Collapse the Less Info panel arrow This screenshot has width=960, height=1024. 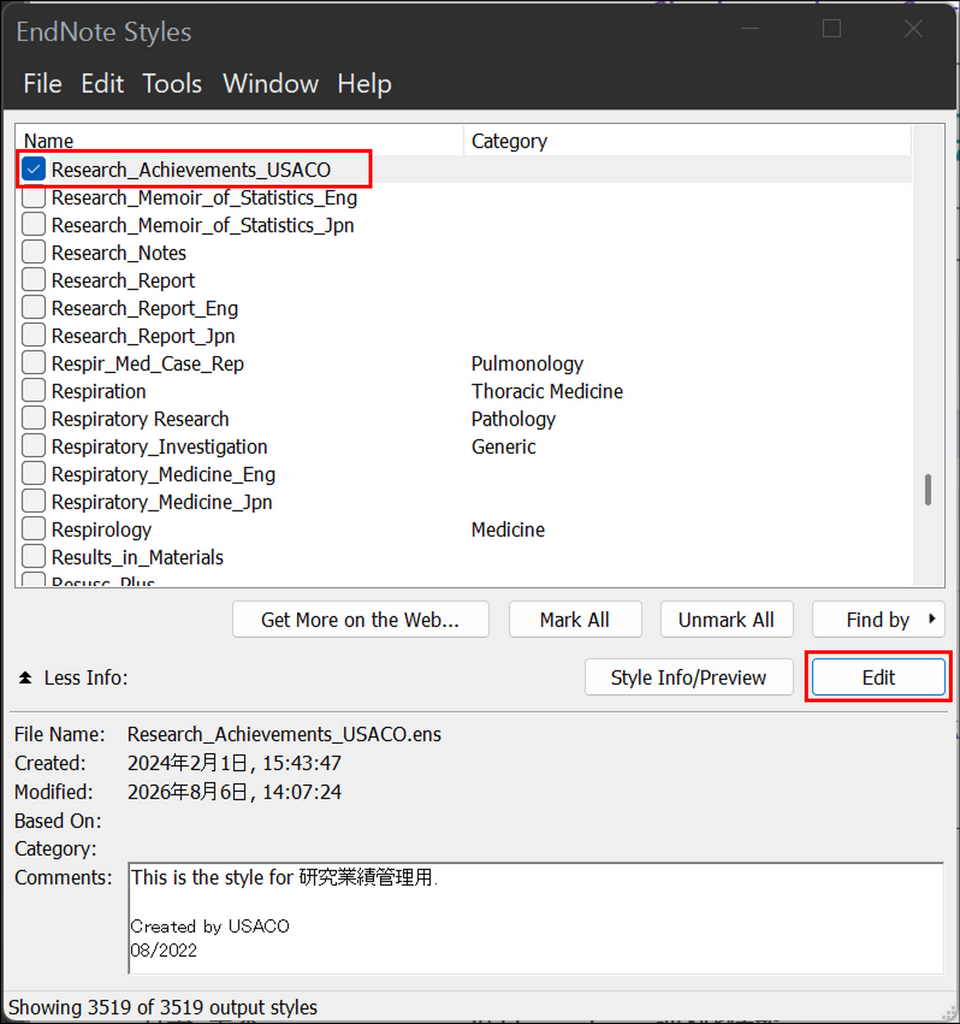click(25, 677)
